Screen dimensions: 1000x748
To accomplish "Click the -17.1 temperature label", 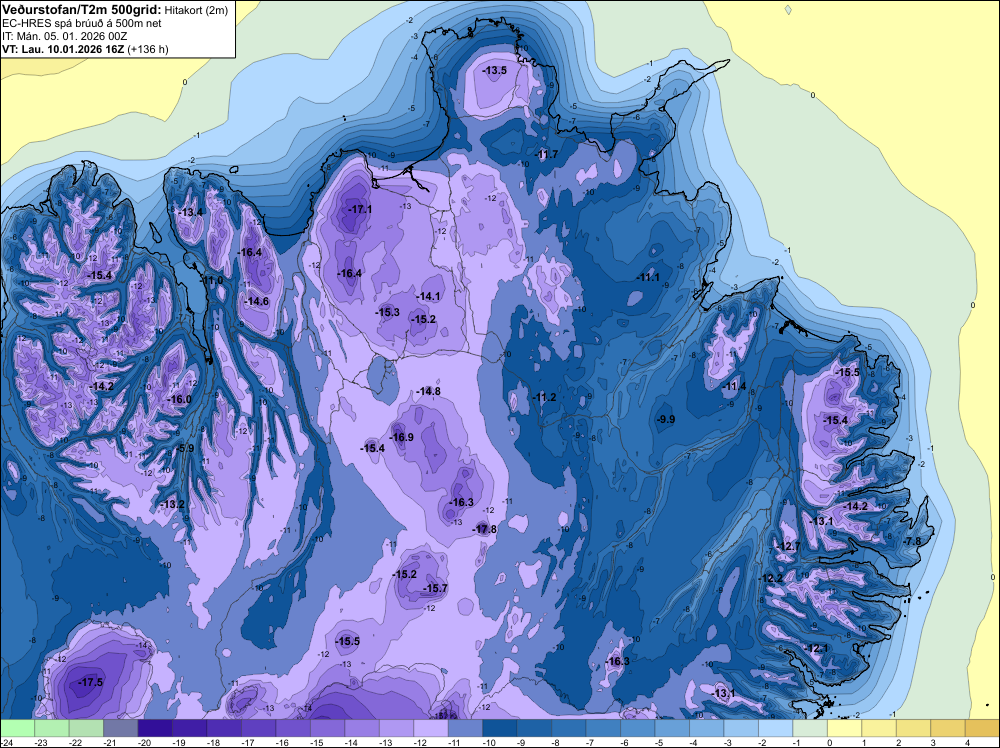I will click(x=360, y=209).
